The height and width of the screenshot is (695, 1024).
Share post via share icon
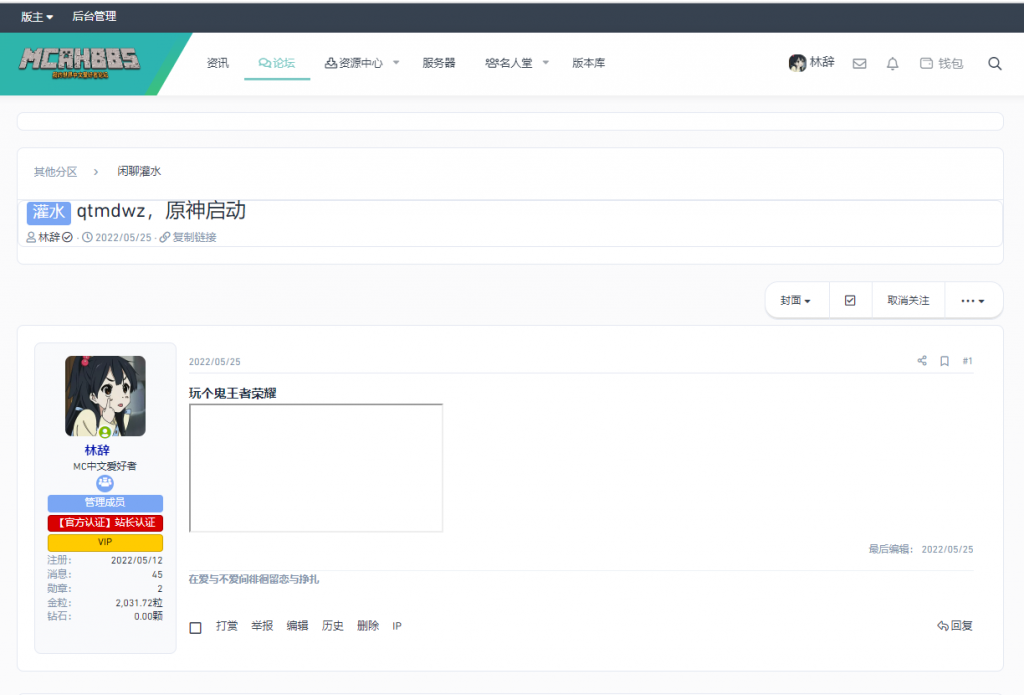tap(921, 361)
